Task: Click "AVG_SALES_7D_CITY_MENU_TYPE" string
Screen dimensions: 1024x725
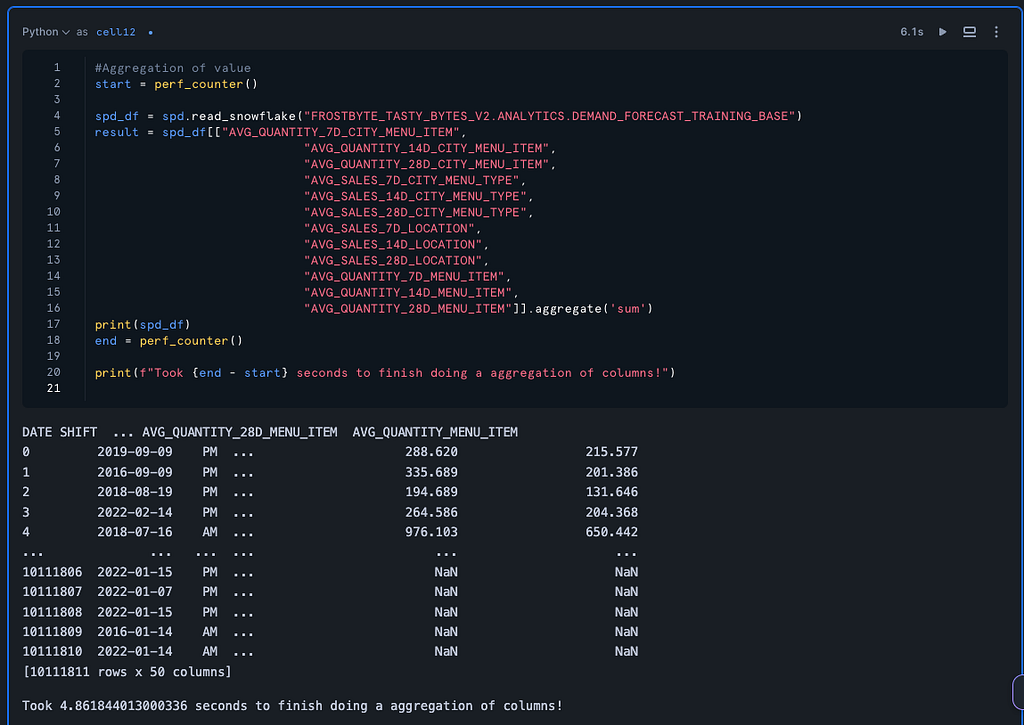Action: (411, 180)
